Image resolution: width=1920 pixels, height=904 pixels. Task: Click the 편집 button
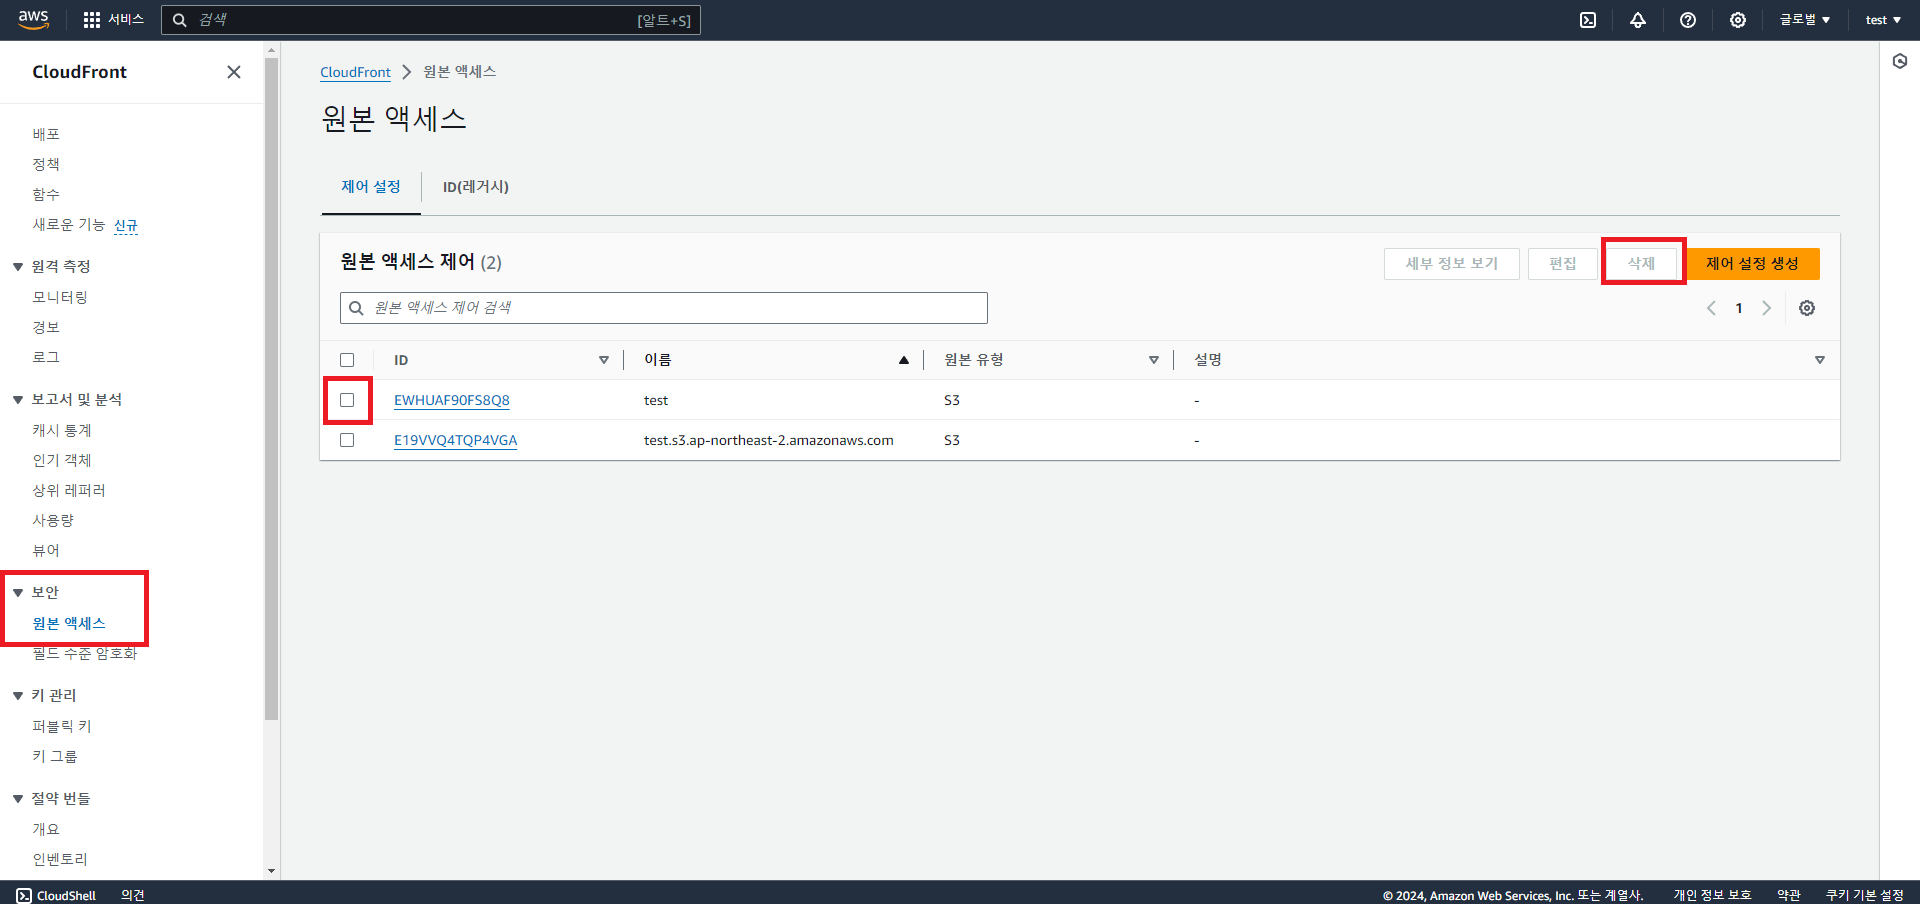[x=1563, y=264]
